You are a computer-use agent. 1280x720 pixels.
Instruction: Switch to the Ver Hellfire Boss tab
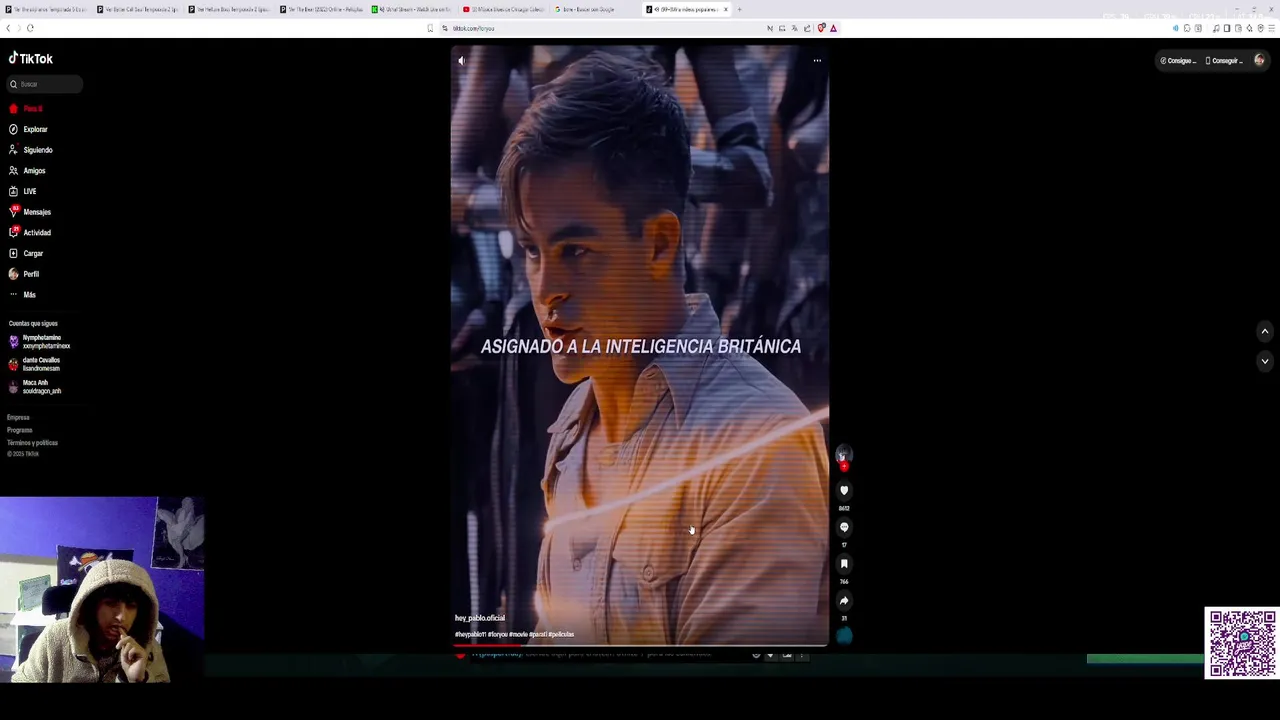[229, 9]
